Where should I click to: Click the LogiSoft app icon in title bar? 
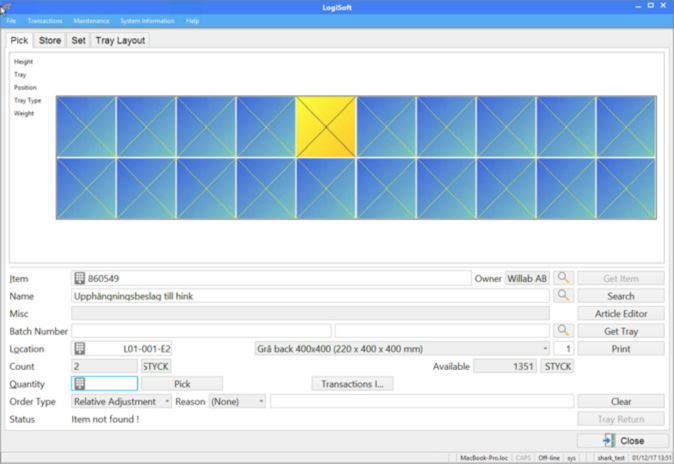pyautogui.click(x=5, y=7)
